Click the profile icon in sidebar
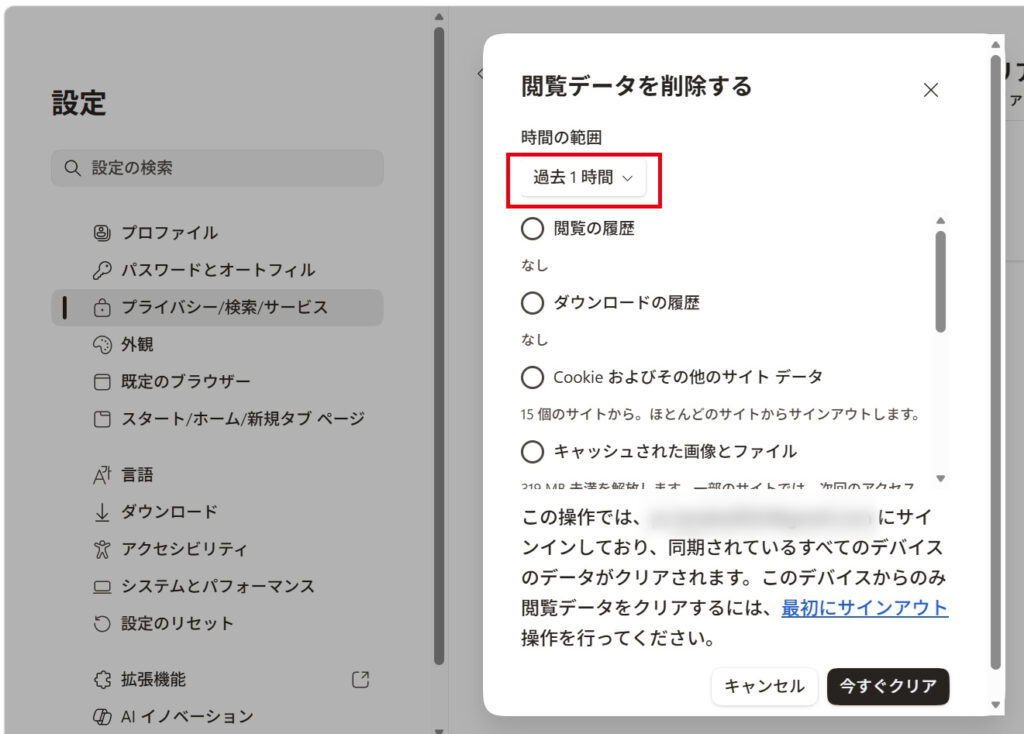The width and height of the screenshot is (1024, 734). coord(101,233)
